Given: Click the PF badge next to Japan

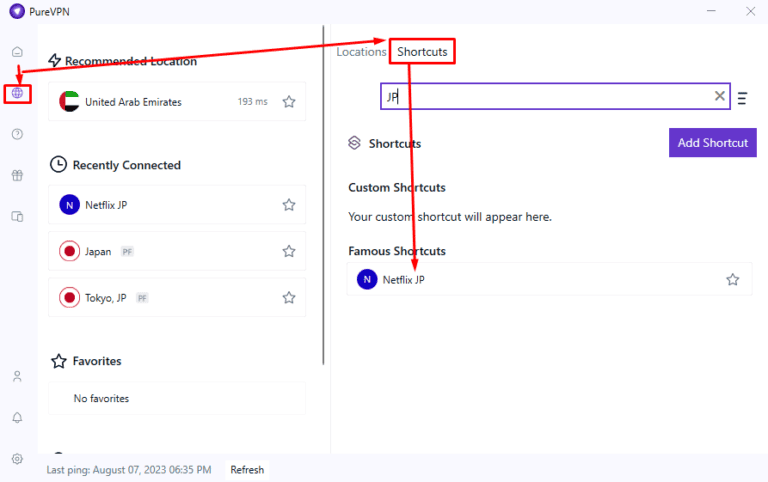Looking at the screenshot, I should (x=127, y=252).
